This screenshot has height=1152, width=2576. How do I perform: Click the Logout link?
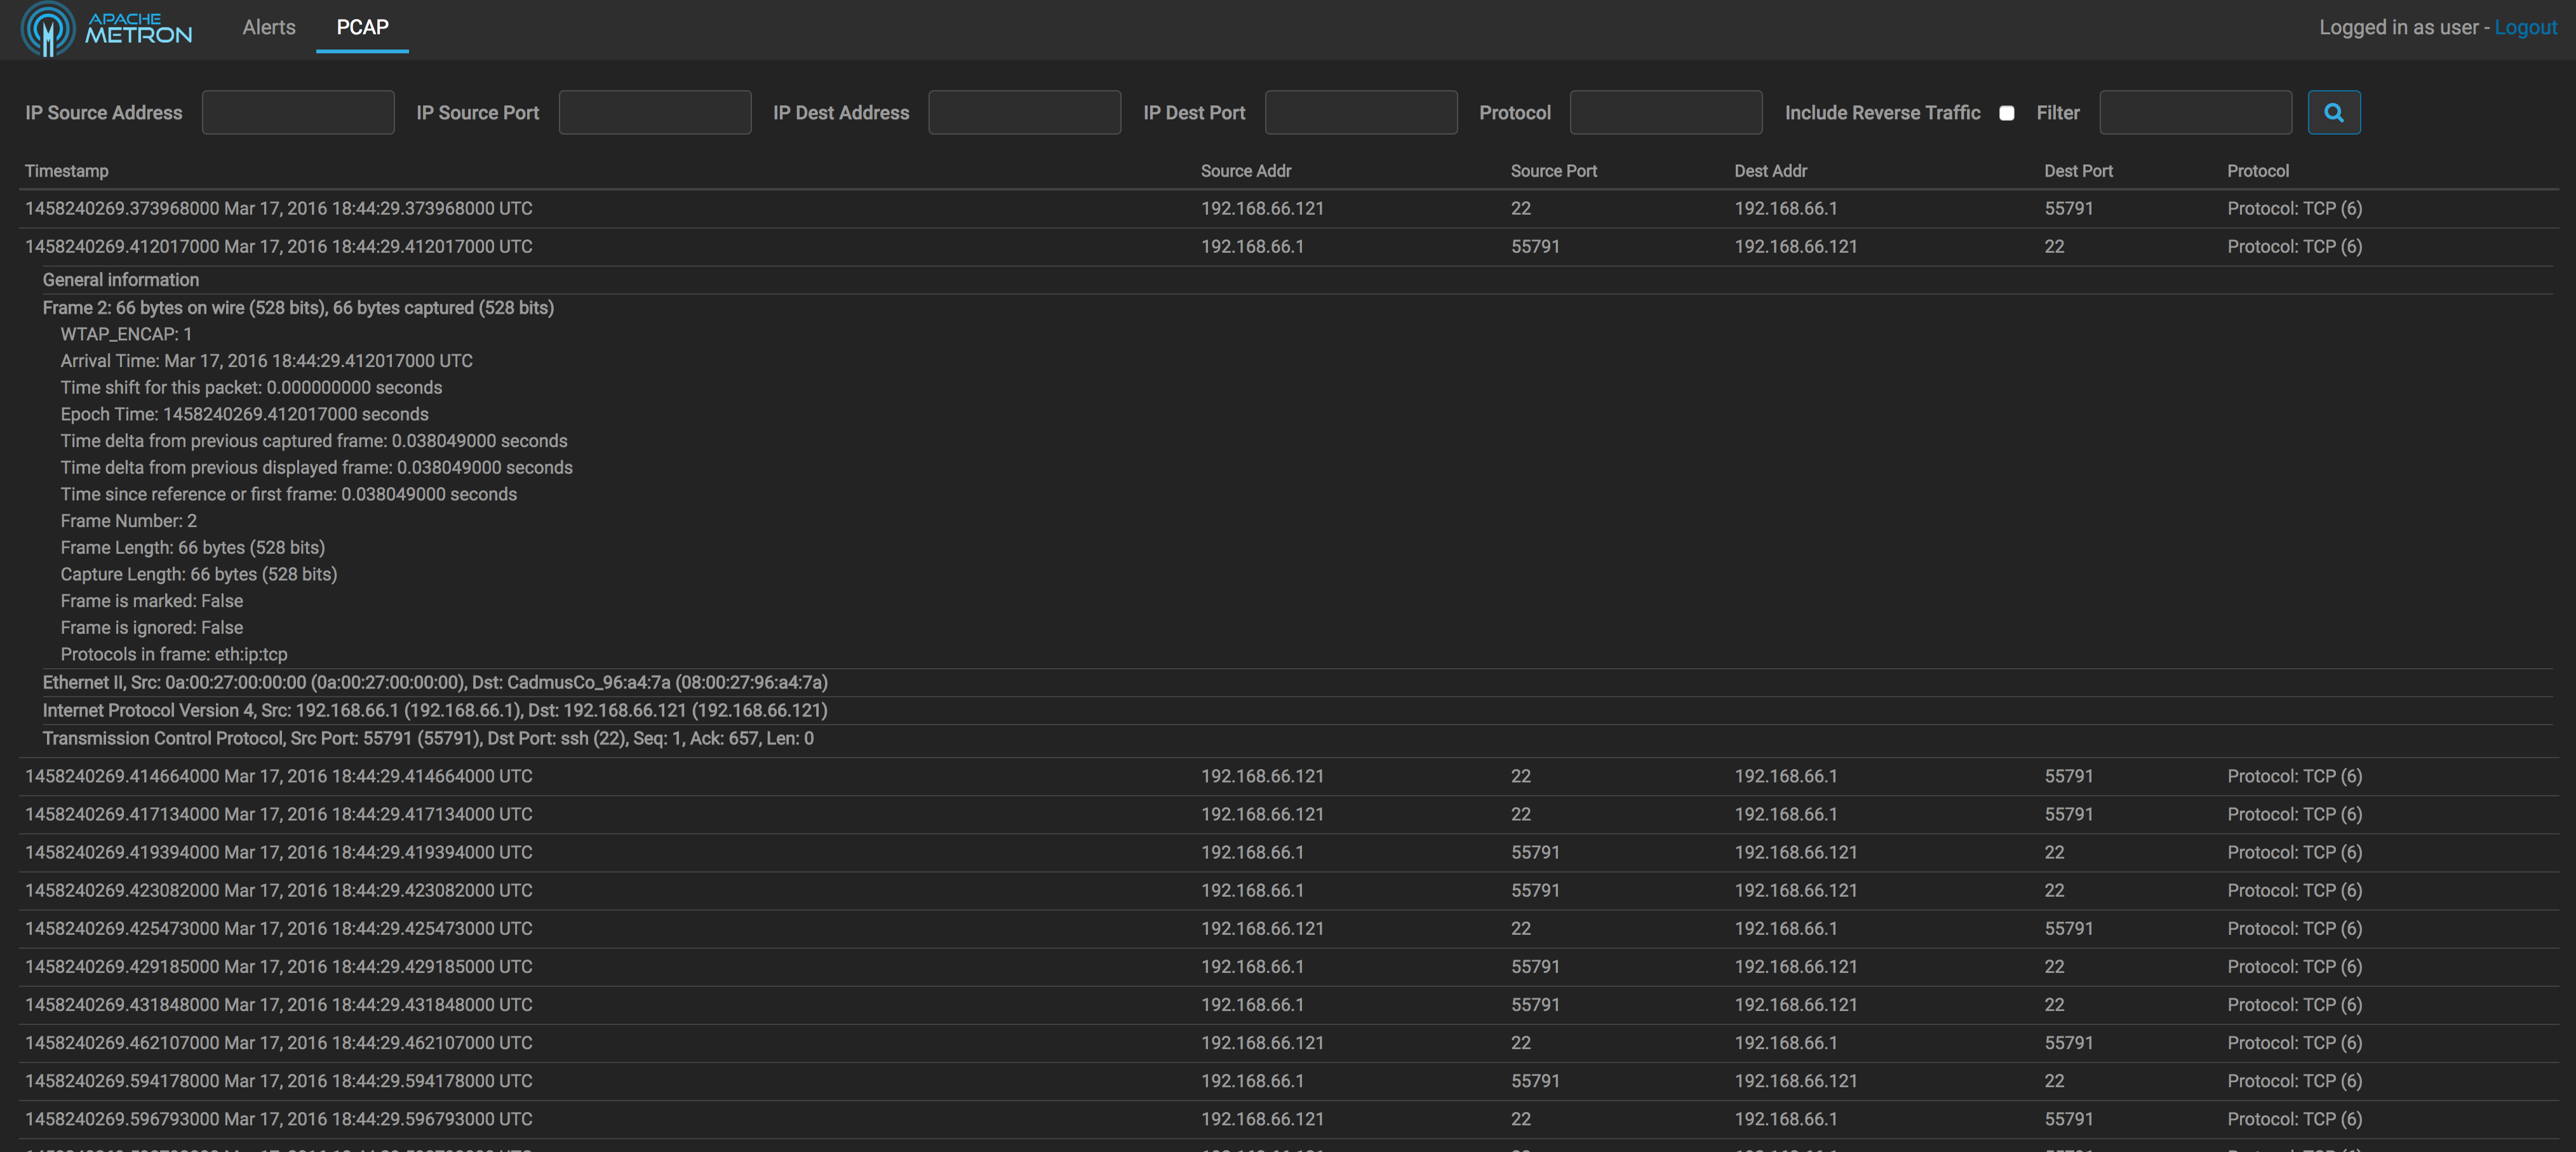coord(2524,28)
